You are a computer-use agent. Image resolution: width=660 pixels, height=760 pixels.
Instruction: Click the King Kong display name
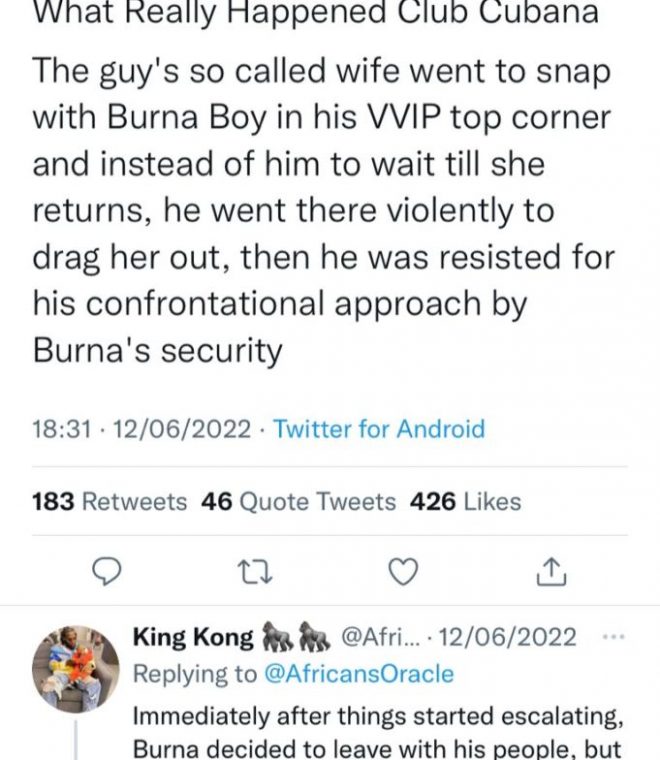pos(193,637)
